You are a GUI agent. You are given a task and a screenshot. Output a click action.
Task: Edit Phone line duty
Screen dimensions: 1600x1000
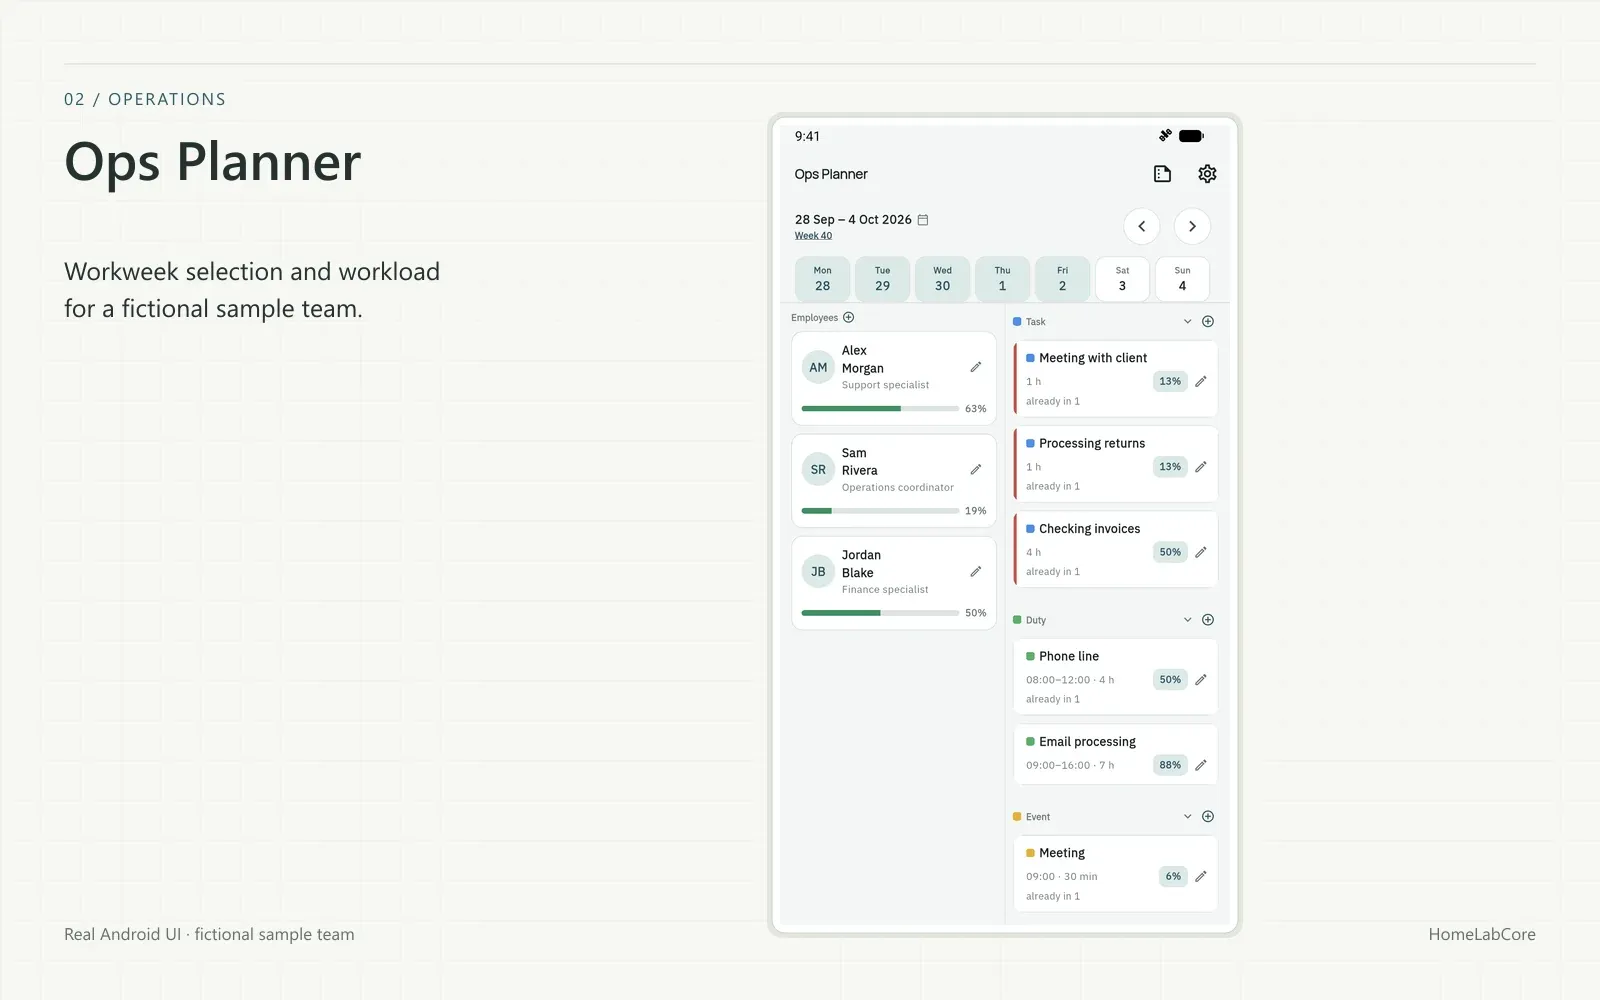coord(1200,680)
